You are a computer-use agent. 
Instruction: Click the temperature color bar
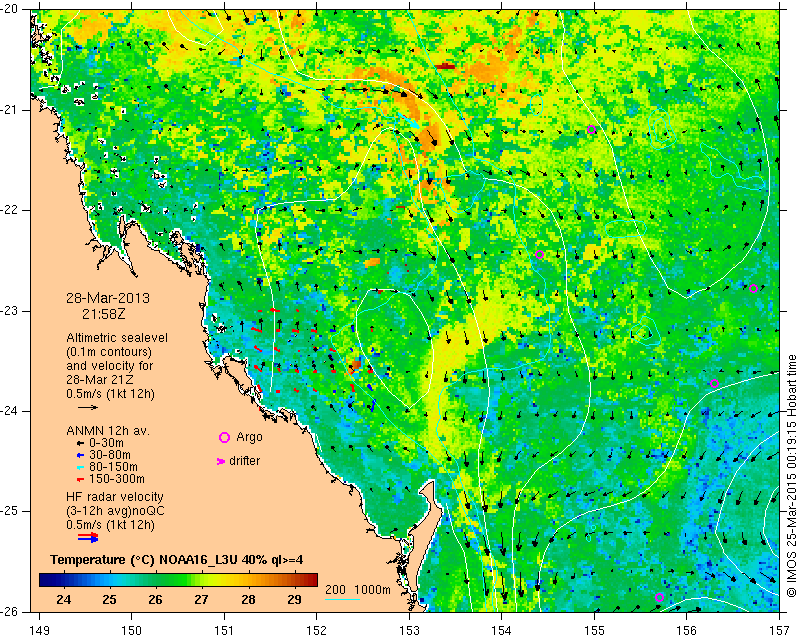tap(179, 580)
